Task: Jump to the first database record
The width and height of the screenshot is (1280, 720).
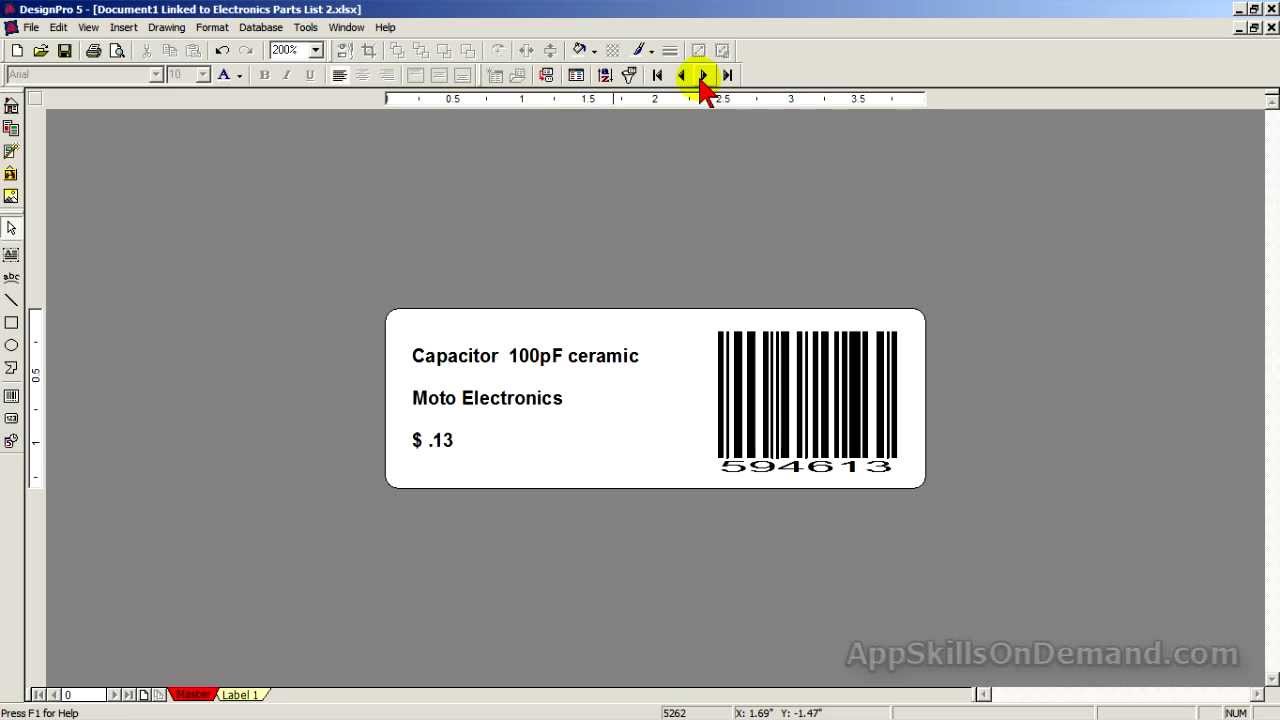Action: 657,75
